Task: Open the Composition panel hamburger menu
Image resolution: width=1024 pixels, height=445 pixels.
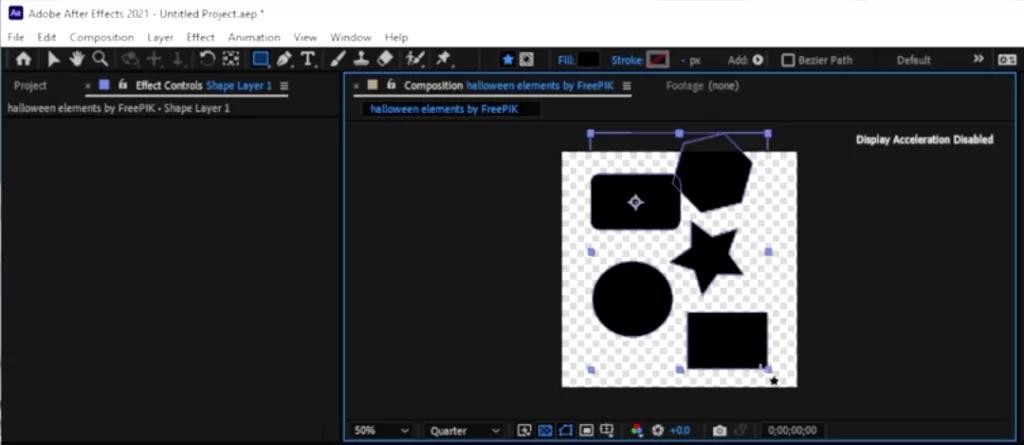Action: (x=626, y=86)
